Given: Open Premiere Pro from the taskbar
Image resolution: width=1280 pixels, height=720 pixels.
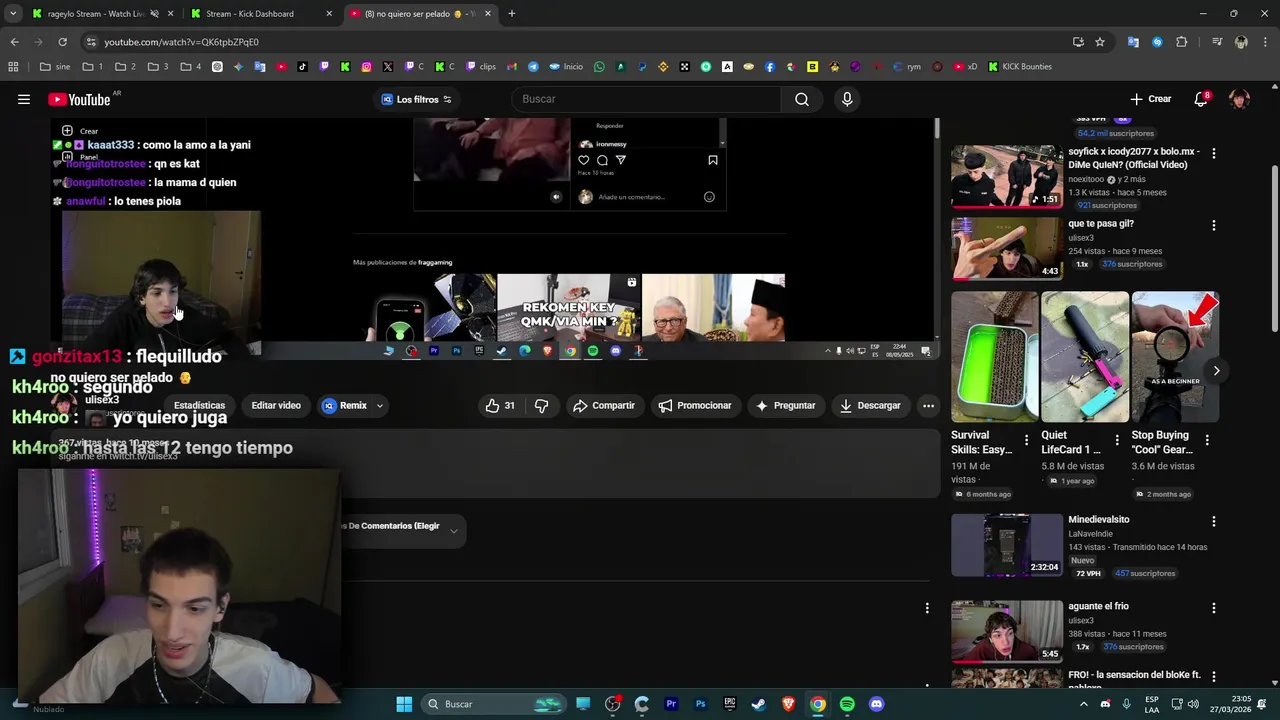Looking at the screenshot, I should coord(671,704).
